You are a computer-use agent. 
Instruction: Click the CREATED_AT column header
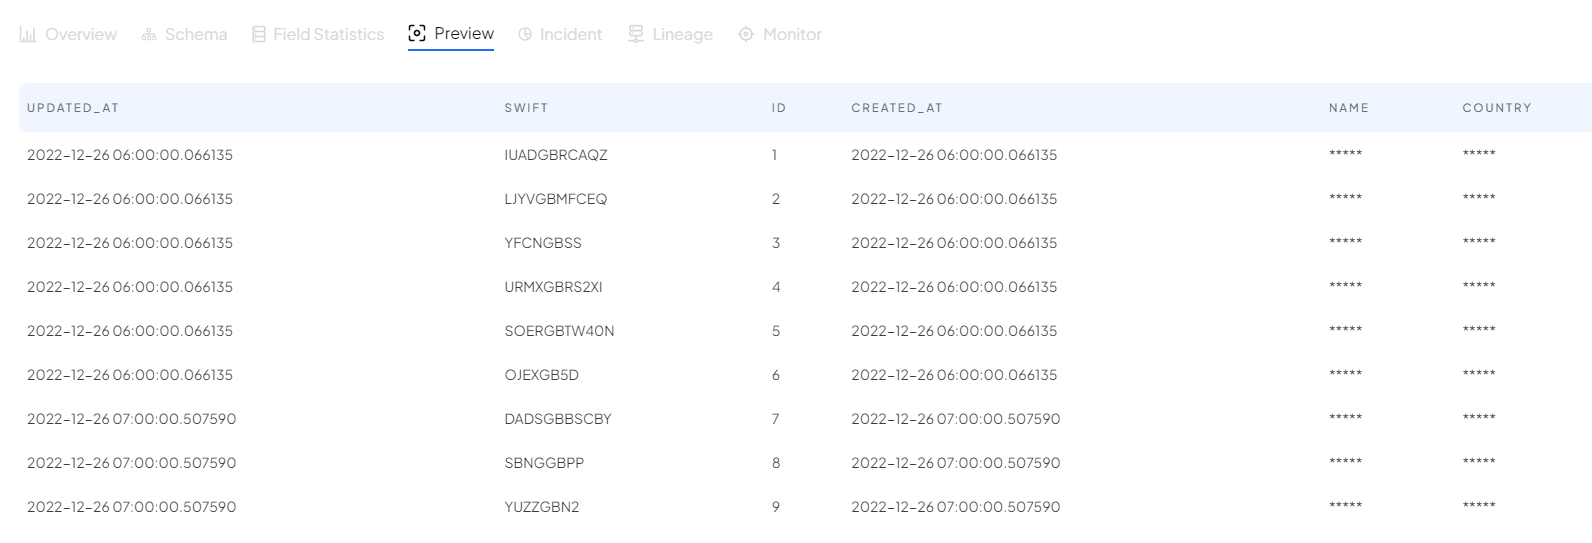(897, 108)
